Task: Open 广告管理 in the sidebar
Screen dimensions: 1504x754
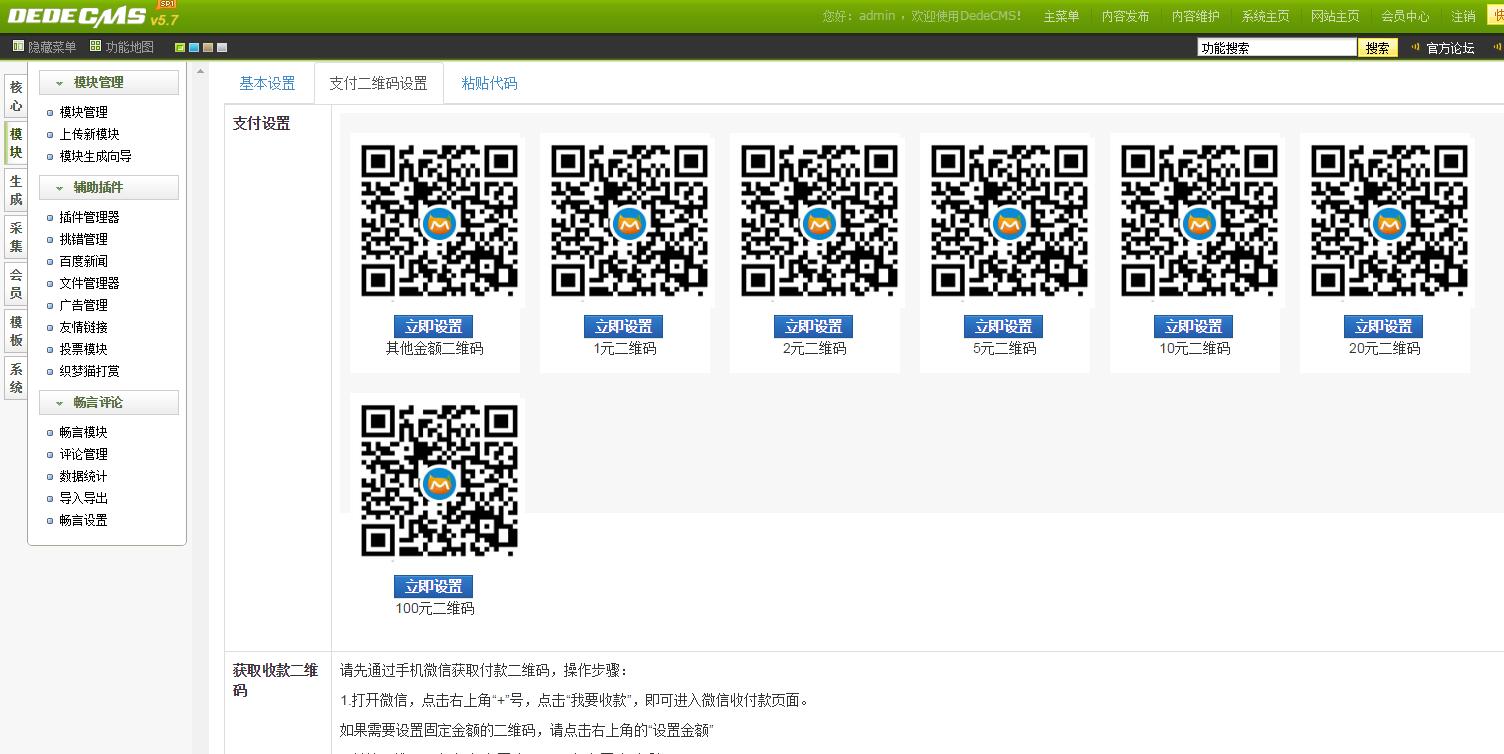Action: [x=83, y=305]
